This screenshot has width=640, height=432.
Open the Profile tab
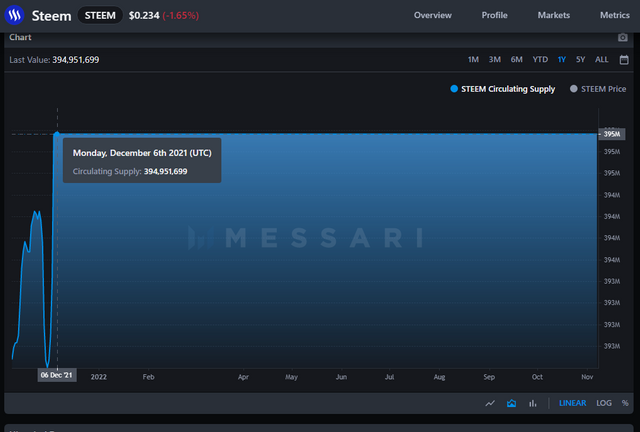[494, 16]
